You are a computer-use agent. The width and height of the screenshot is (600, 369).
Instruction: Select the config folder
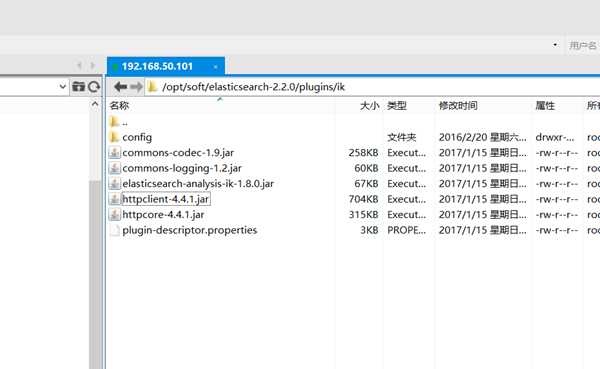pos(137,137)
